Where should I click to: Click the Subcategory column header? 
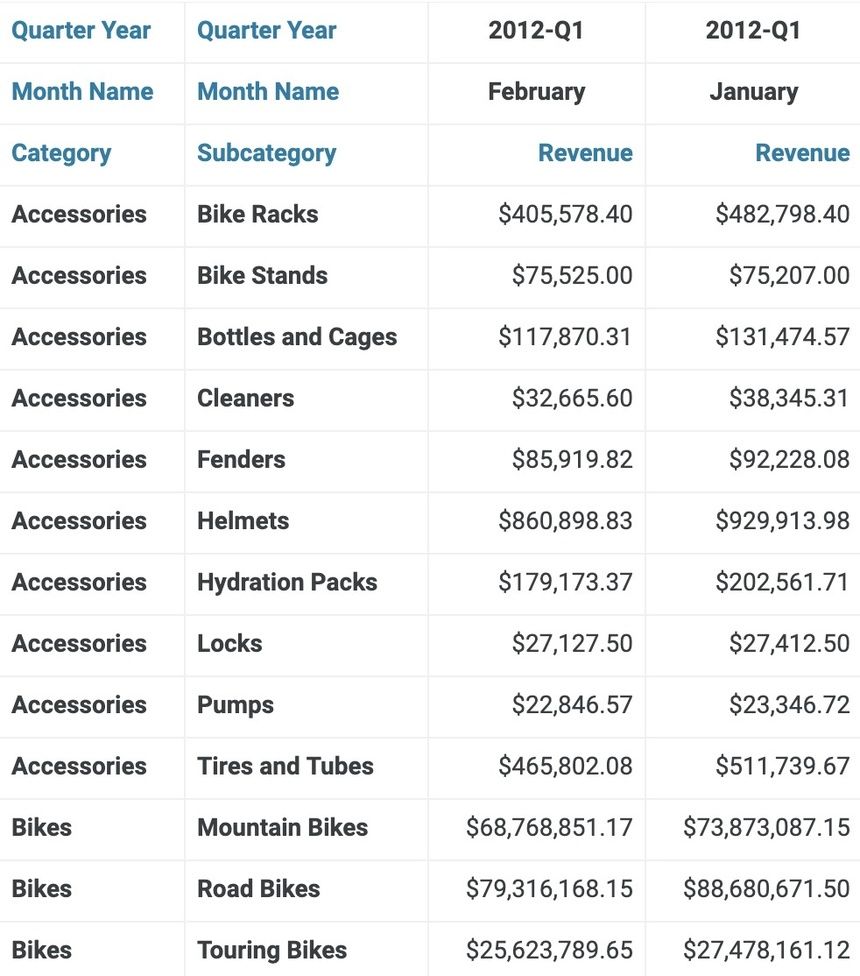coord(266,153)
